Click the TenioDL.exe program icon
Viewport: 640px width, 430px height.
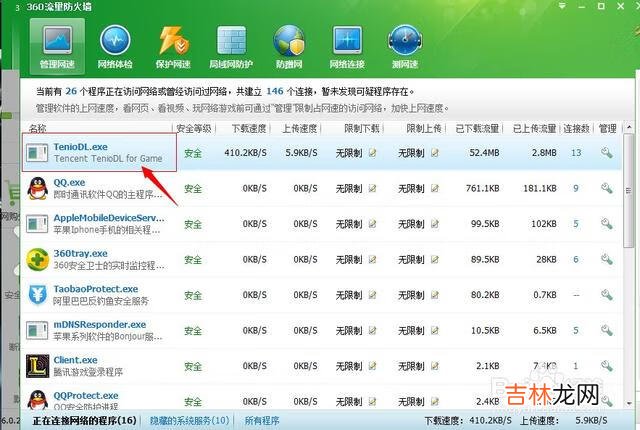point(38,153)
